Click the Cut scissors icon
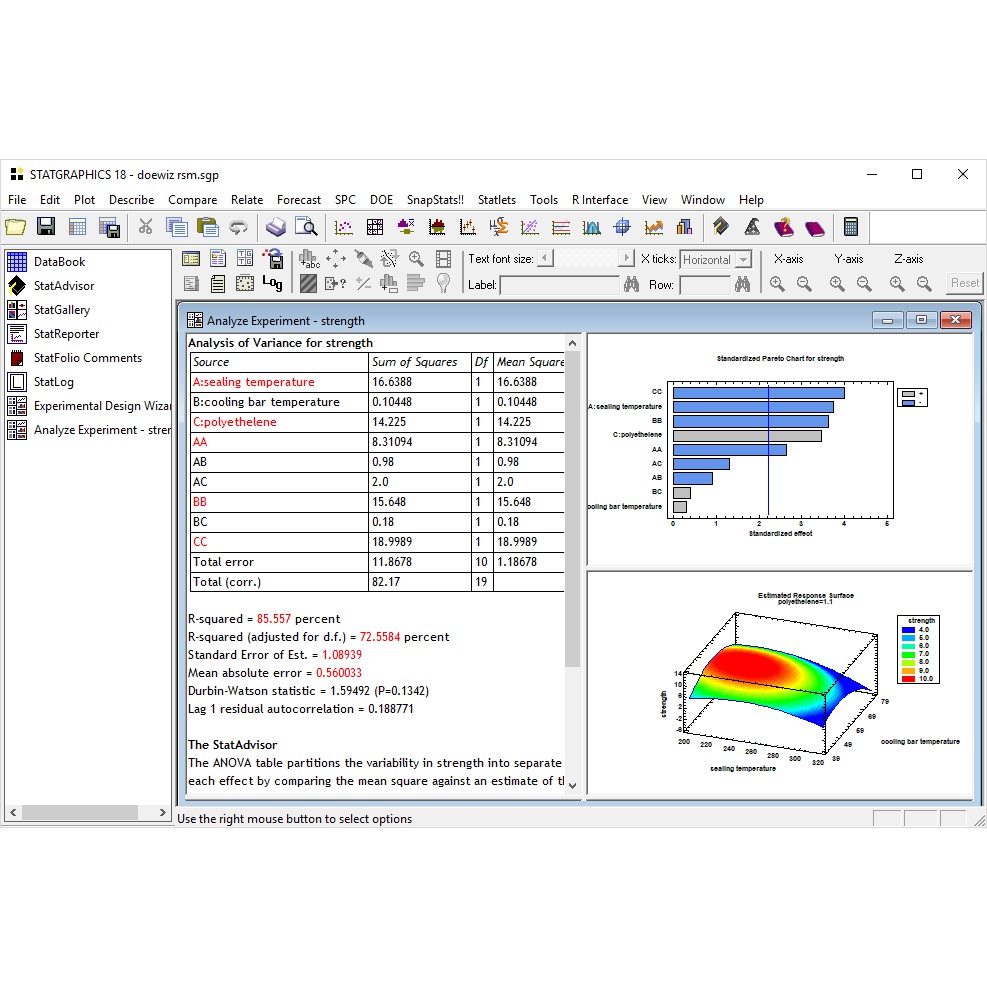The width and height of the screenshot is (987, 987). tap(146, 227)
